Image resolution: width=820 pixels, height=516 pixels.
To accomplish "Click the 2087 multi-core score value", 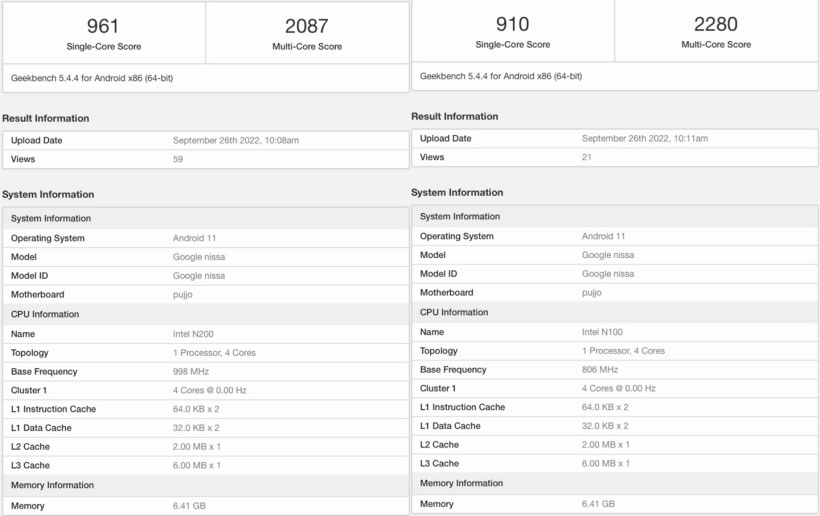I will click(x=306, y=26).
